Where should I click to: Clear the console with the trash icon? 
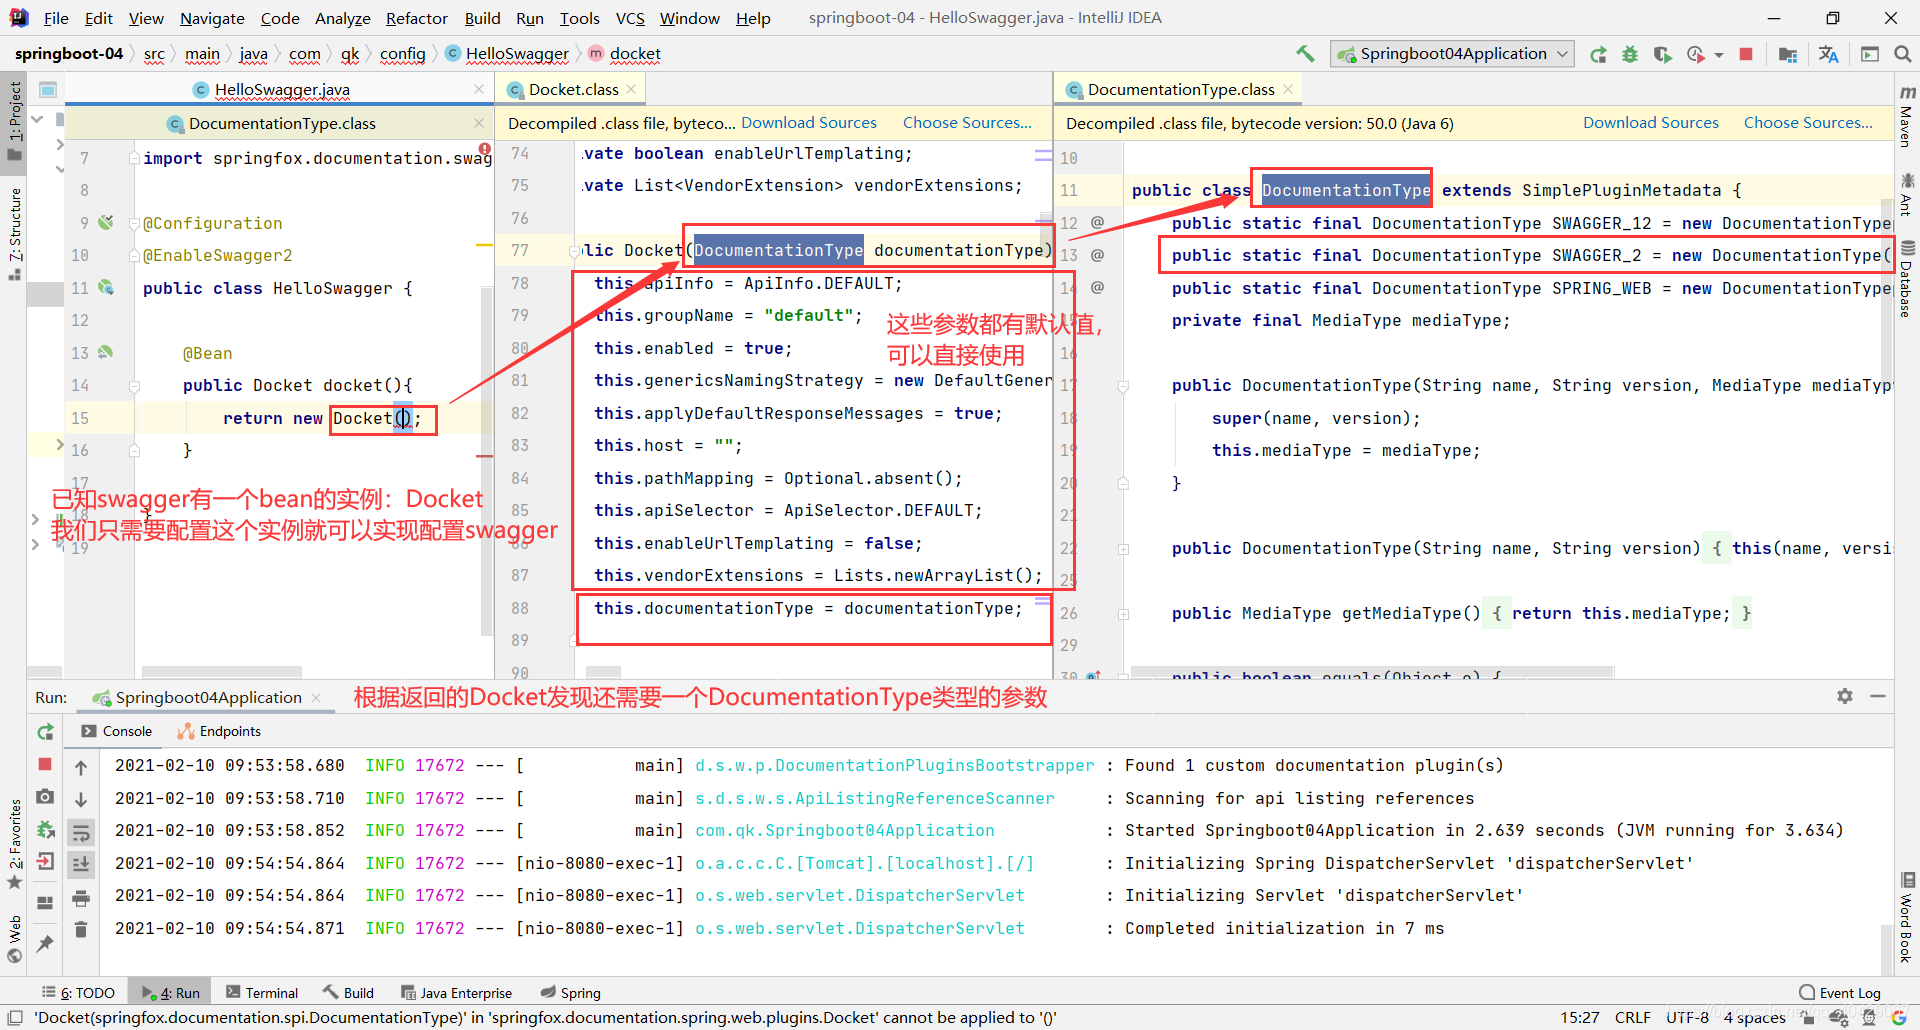click(x=81, y=929)
